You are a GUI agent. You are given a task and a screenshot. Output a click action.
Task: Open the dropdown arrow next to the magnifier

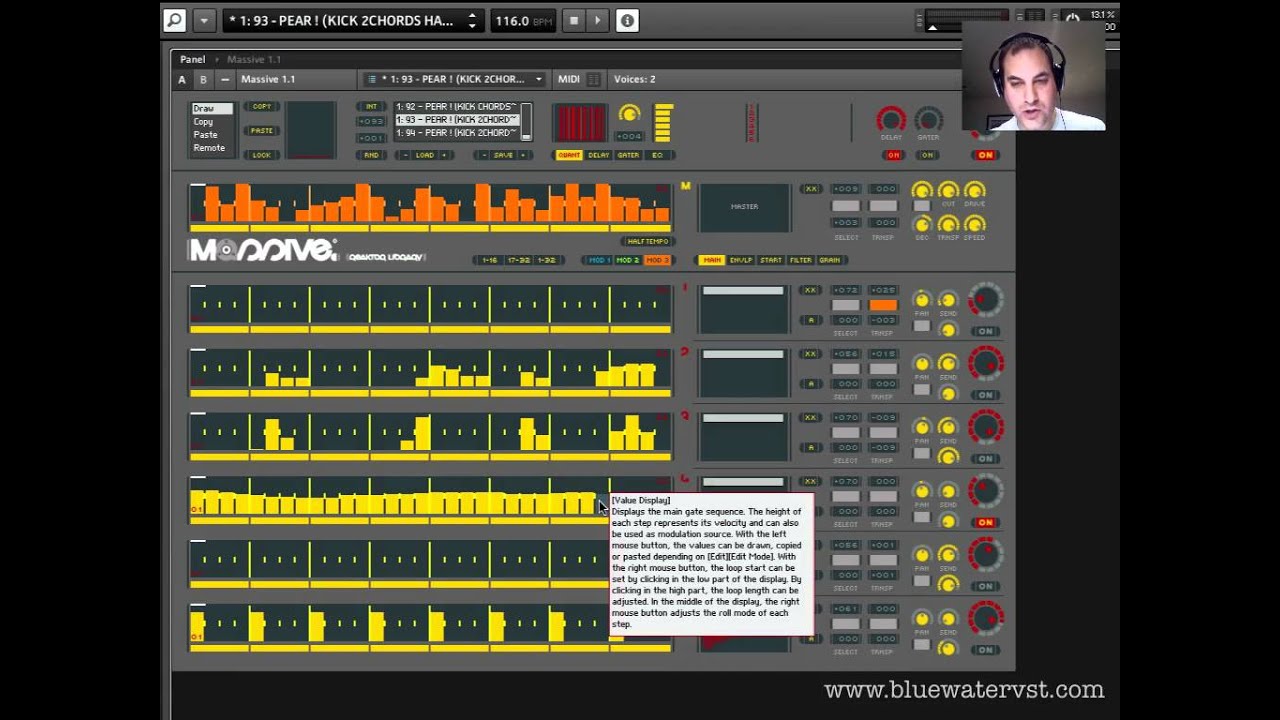(204, 20)
